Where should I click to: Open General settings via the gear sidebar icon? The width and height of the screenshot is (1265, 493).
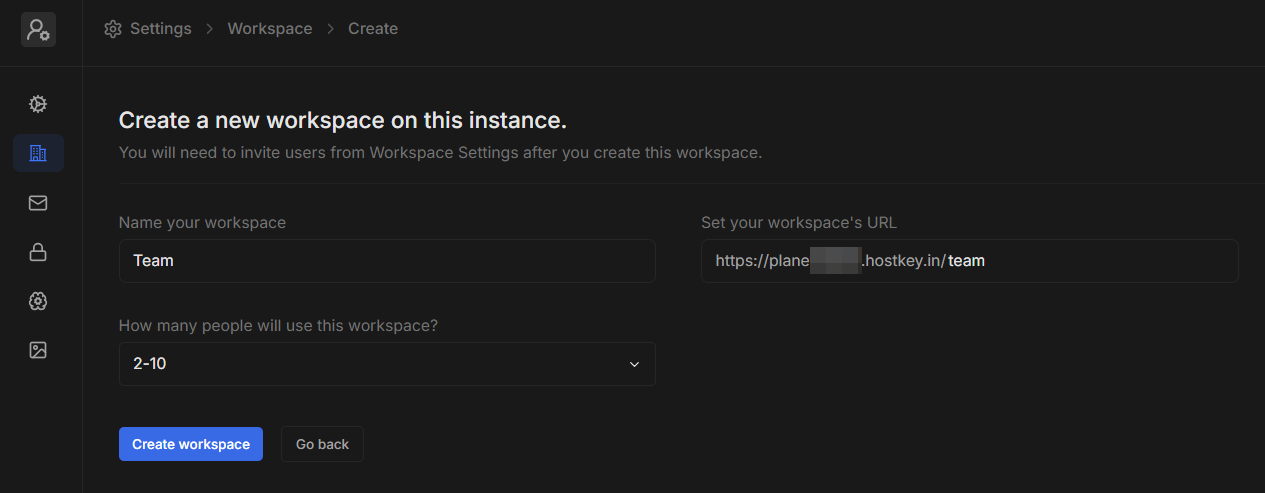[x=38, y=104]
